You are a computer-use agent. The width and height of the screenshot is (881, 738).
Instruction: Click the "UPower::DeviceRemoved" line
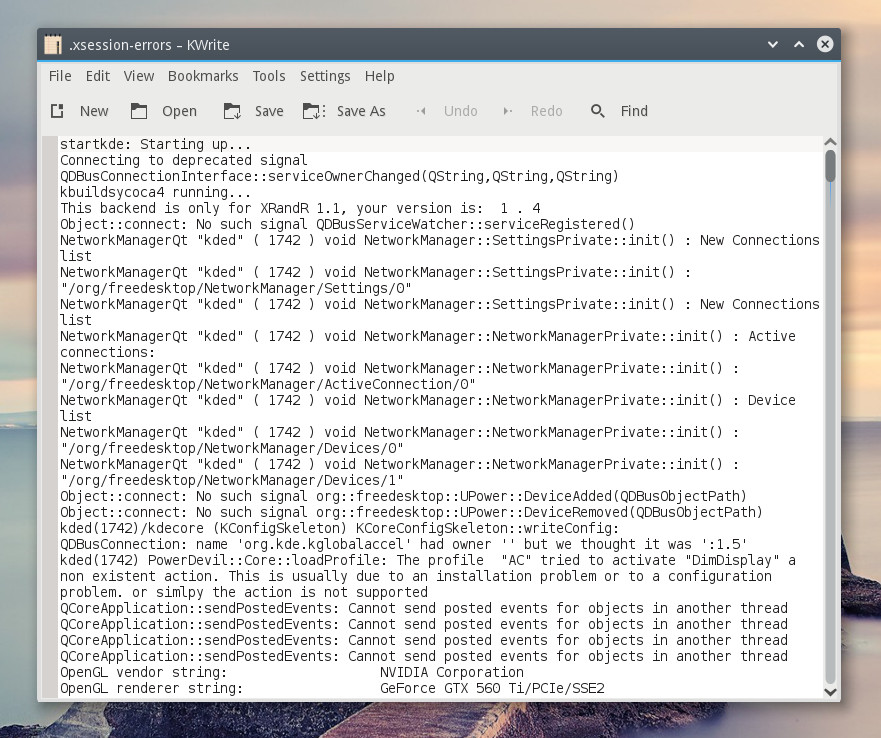click(x=411, y=513)
